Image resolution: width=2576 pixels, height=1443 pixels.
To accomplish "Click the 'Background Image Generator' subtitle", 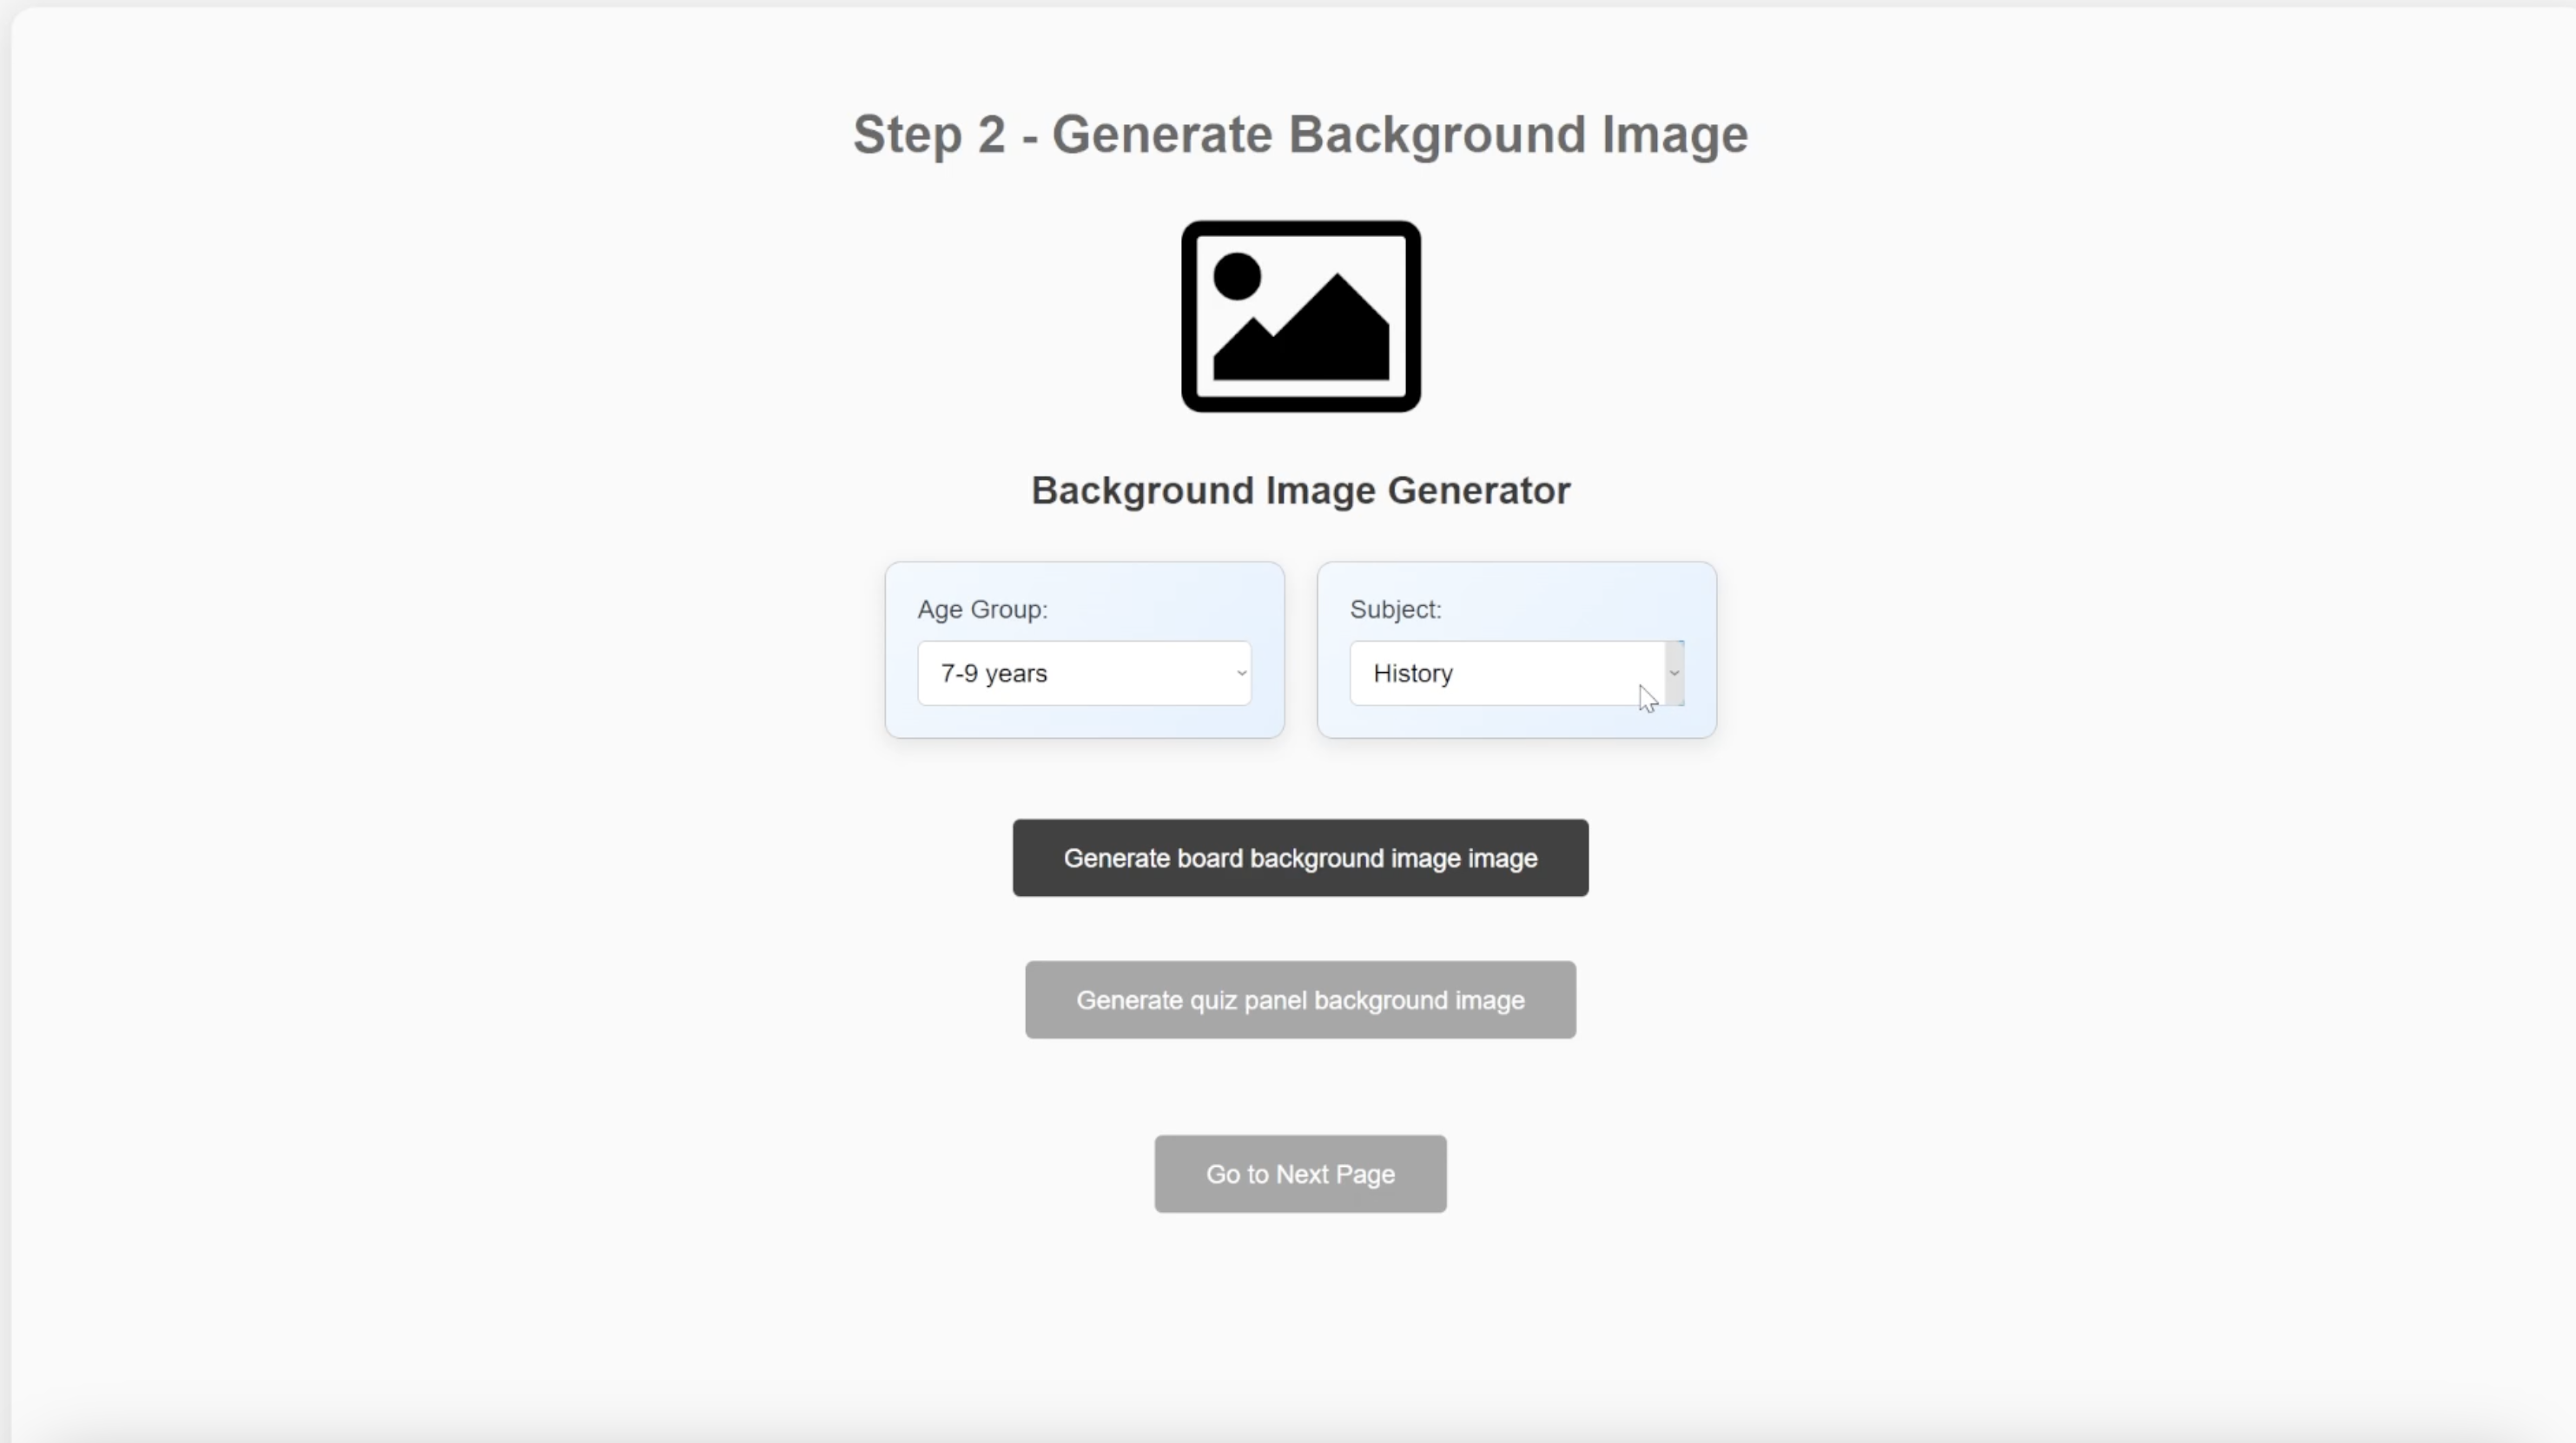I will click(1300, 491).
